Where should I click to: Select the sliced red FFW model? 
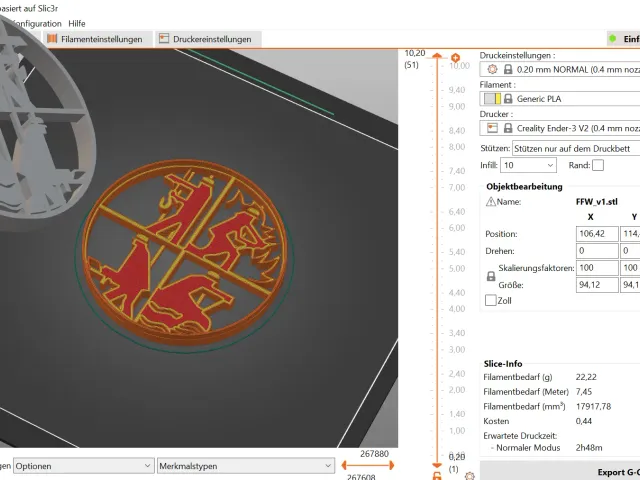point(184,253)
